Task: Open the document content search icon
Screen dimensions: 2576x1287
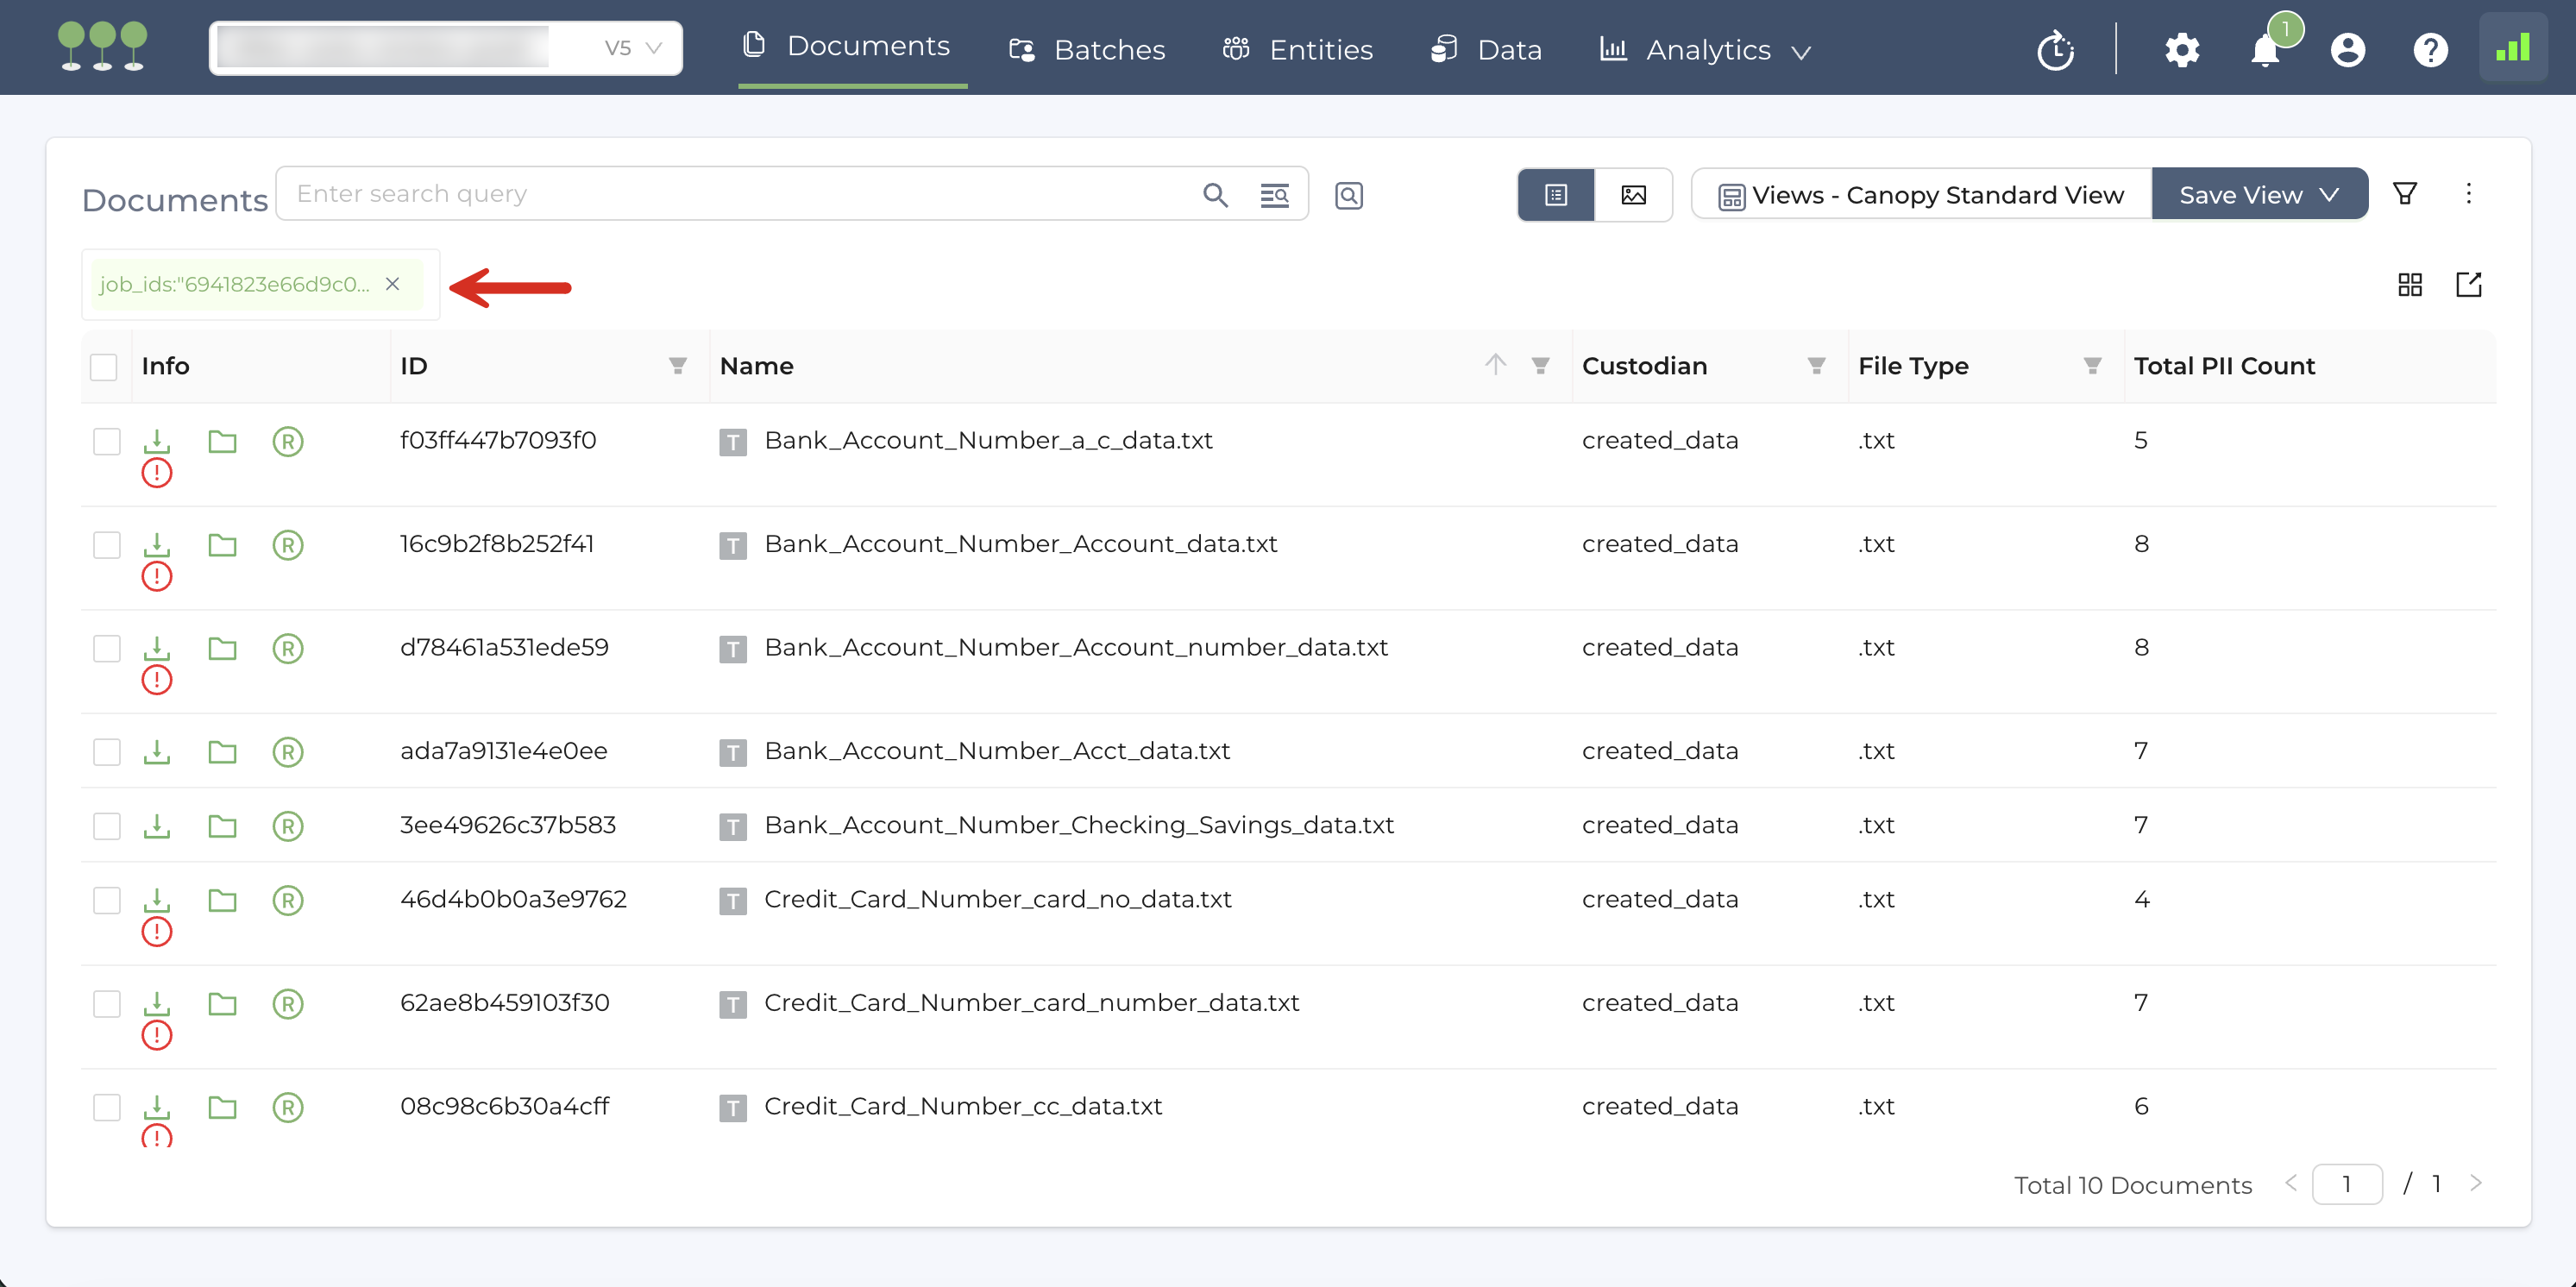Action: [1348, 195]
